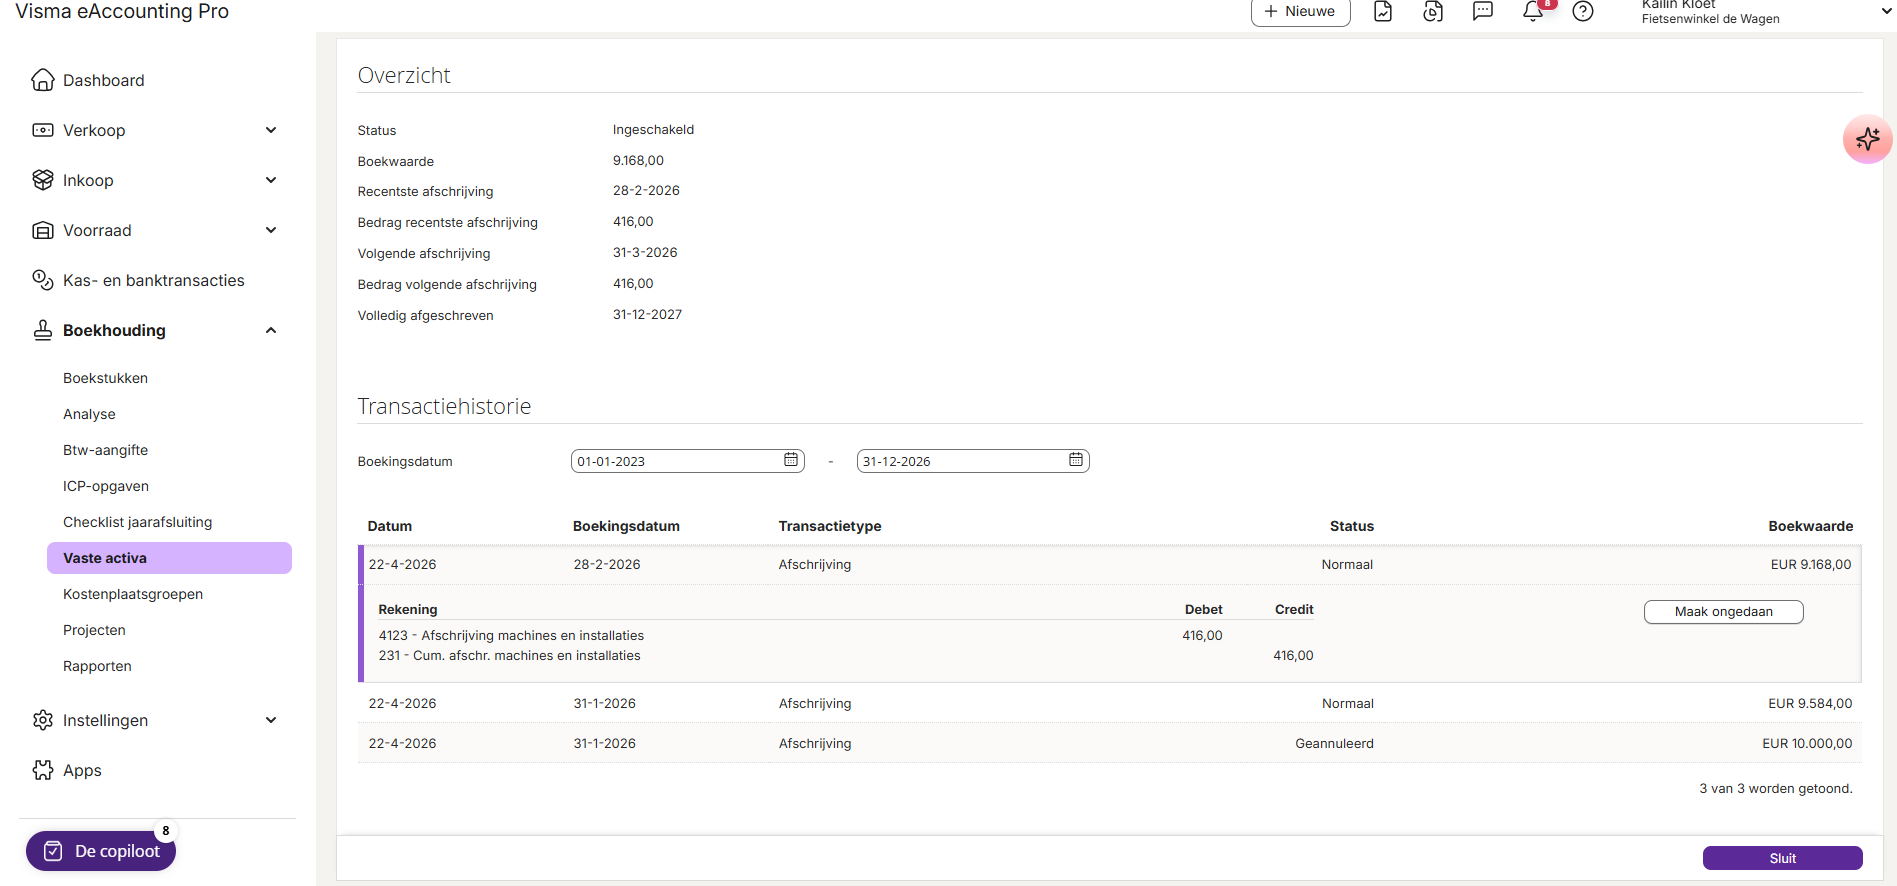Screen dimensions: 1897x886
Task: Click the report document icon in top bar
Action: (1383, 11)
